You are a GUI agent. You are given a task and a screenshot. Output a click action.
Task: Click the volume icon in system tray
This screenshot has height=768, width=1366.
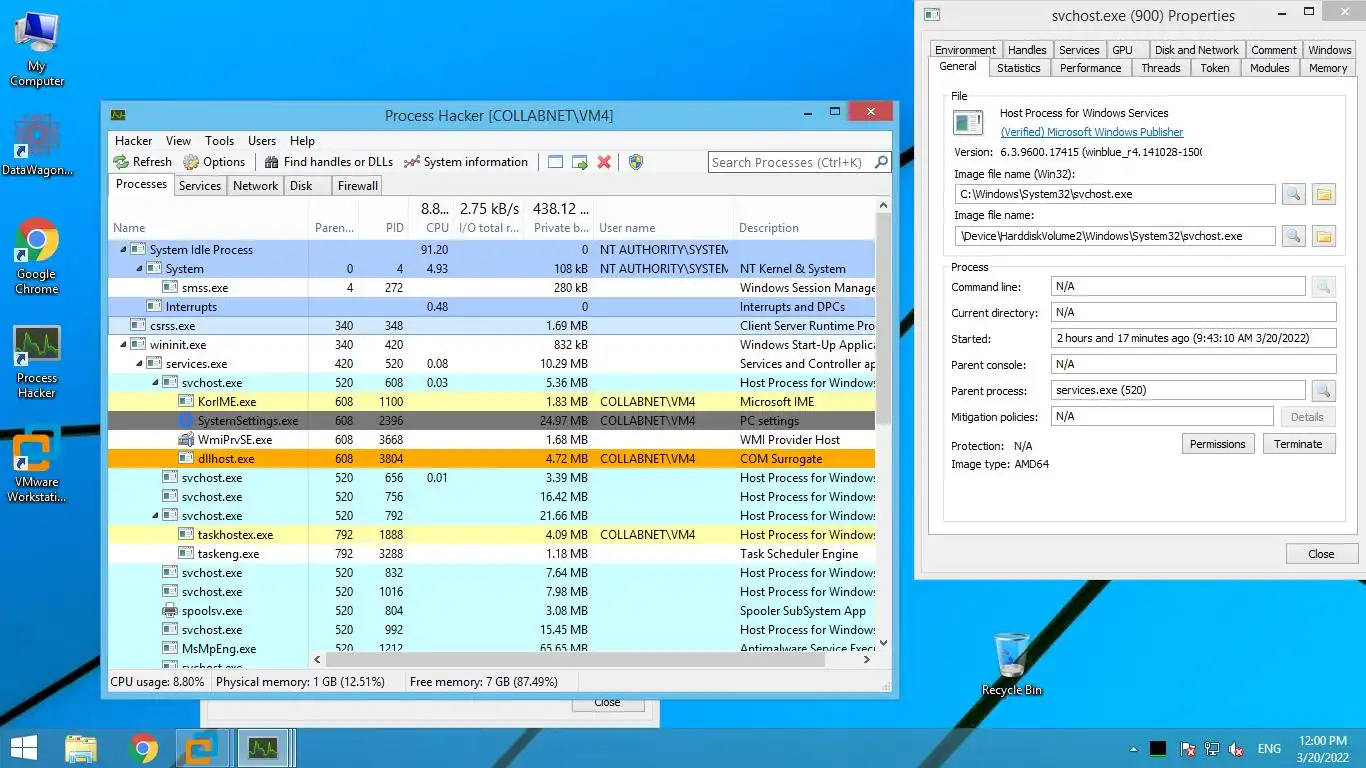pyautogui.click(x=1236, y=748)
